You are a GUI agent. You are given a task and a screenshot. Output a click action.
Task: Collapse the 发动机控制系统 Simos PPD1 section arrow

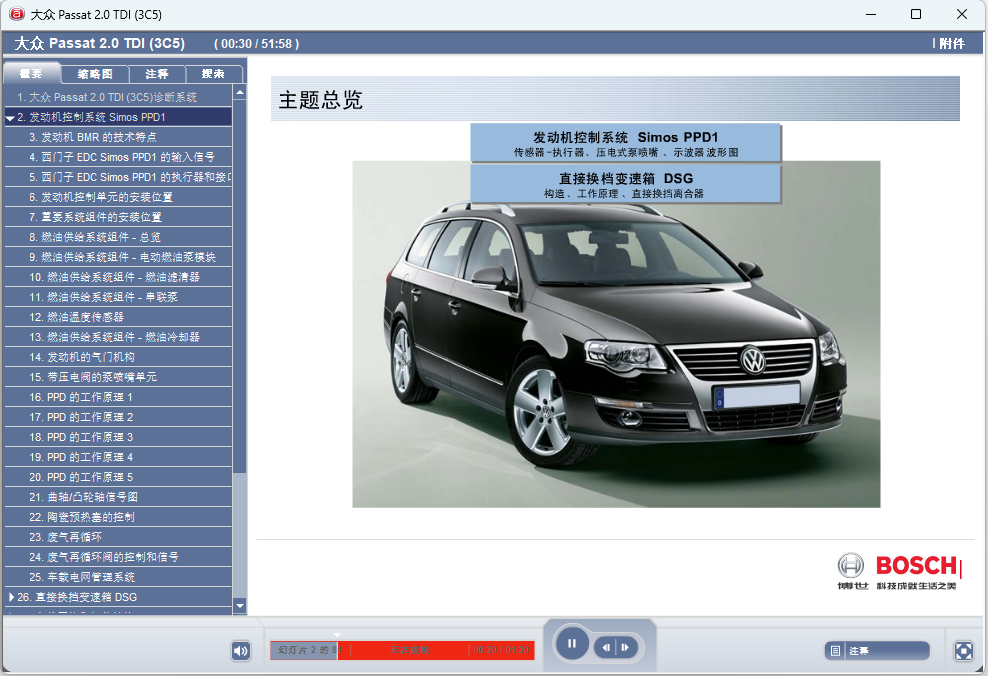click(10, 118)
